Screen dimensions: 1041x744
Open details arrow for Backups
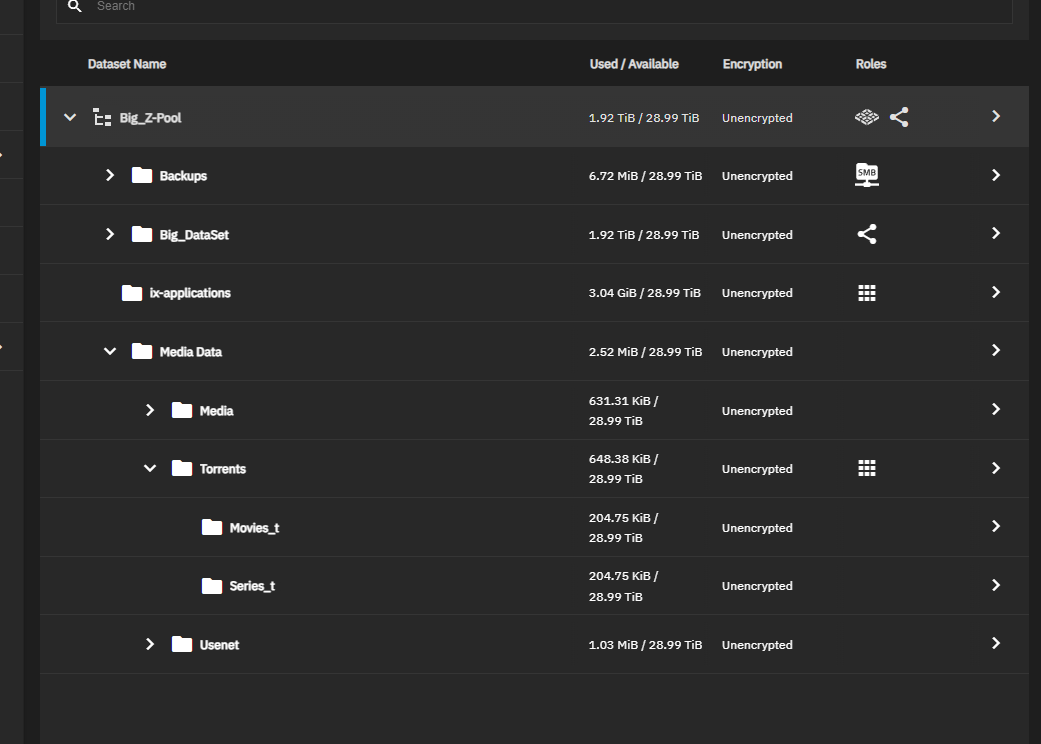[995, 175]
